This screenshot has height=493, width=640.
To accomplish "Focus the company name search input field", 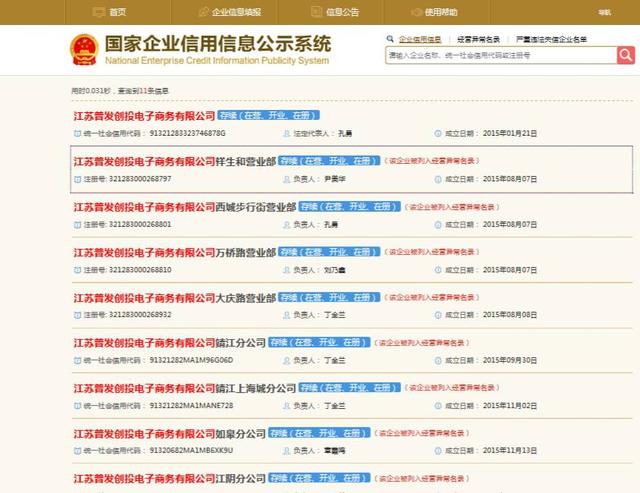I will [501, 55].
